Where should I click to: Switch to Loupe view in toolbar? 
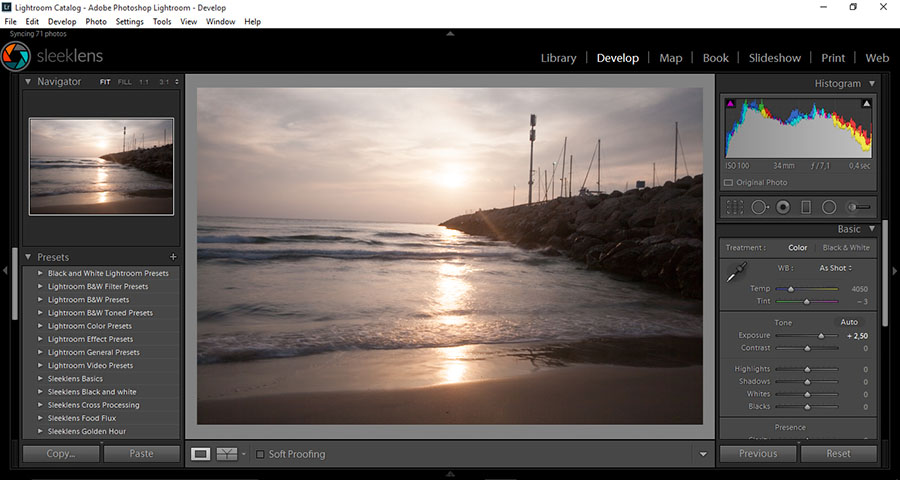pyautogui.click(x=201, y=454)
